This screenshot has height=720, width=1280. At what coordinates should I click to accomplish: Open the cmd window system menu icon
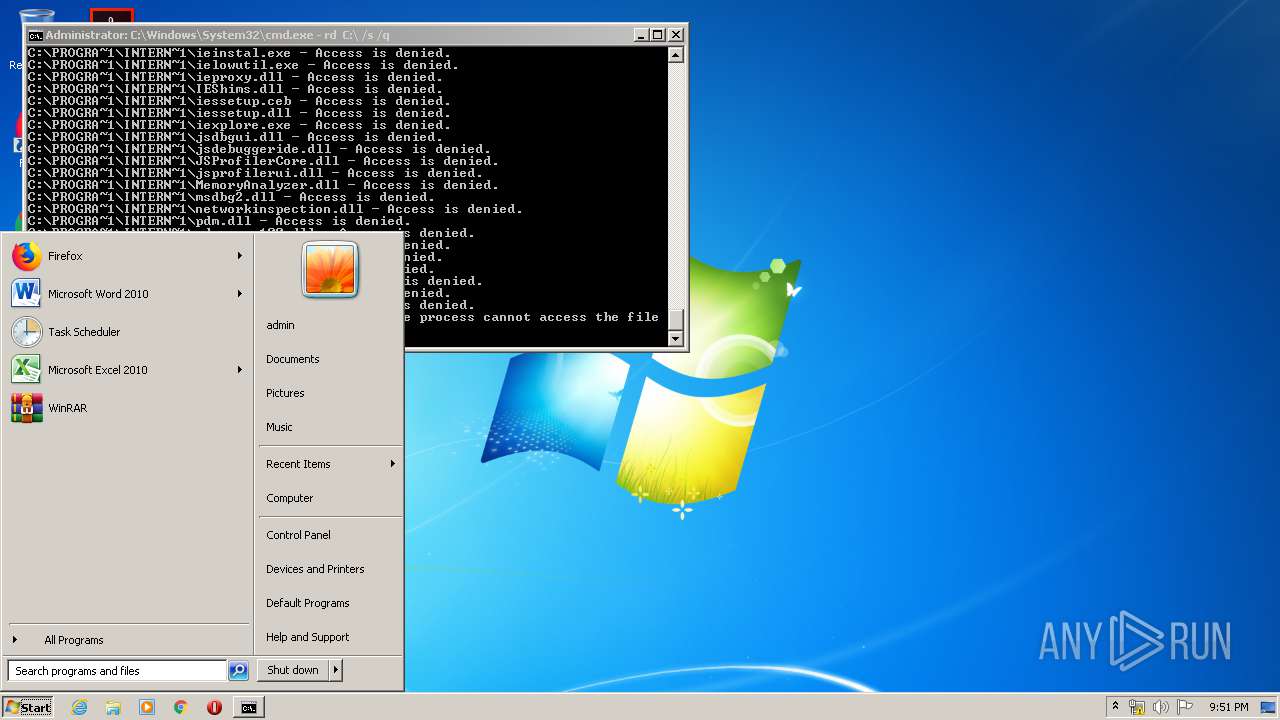(35, 35)
